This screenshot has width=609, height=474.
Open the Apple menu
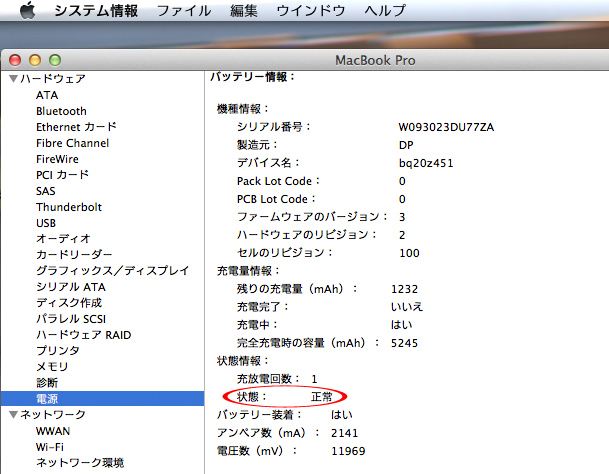coord(28,10)
